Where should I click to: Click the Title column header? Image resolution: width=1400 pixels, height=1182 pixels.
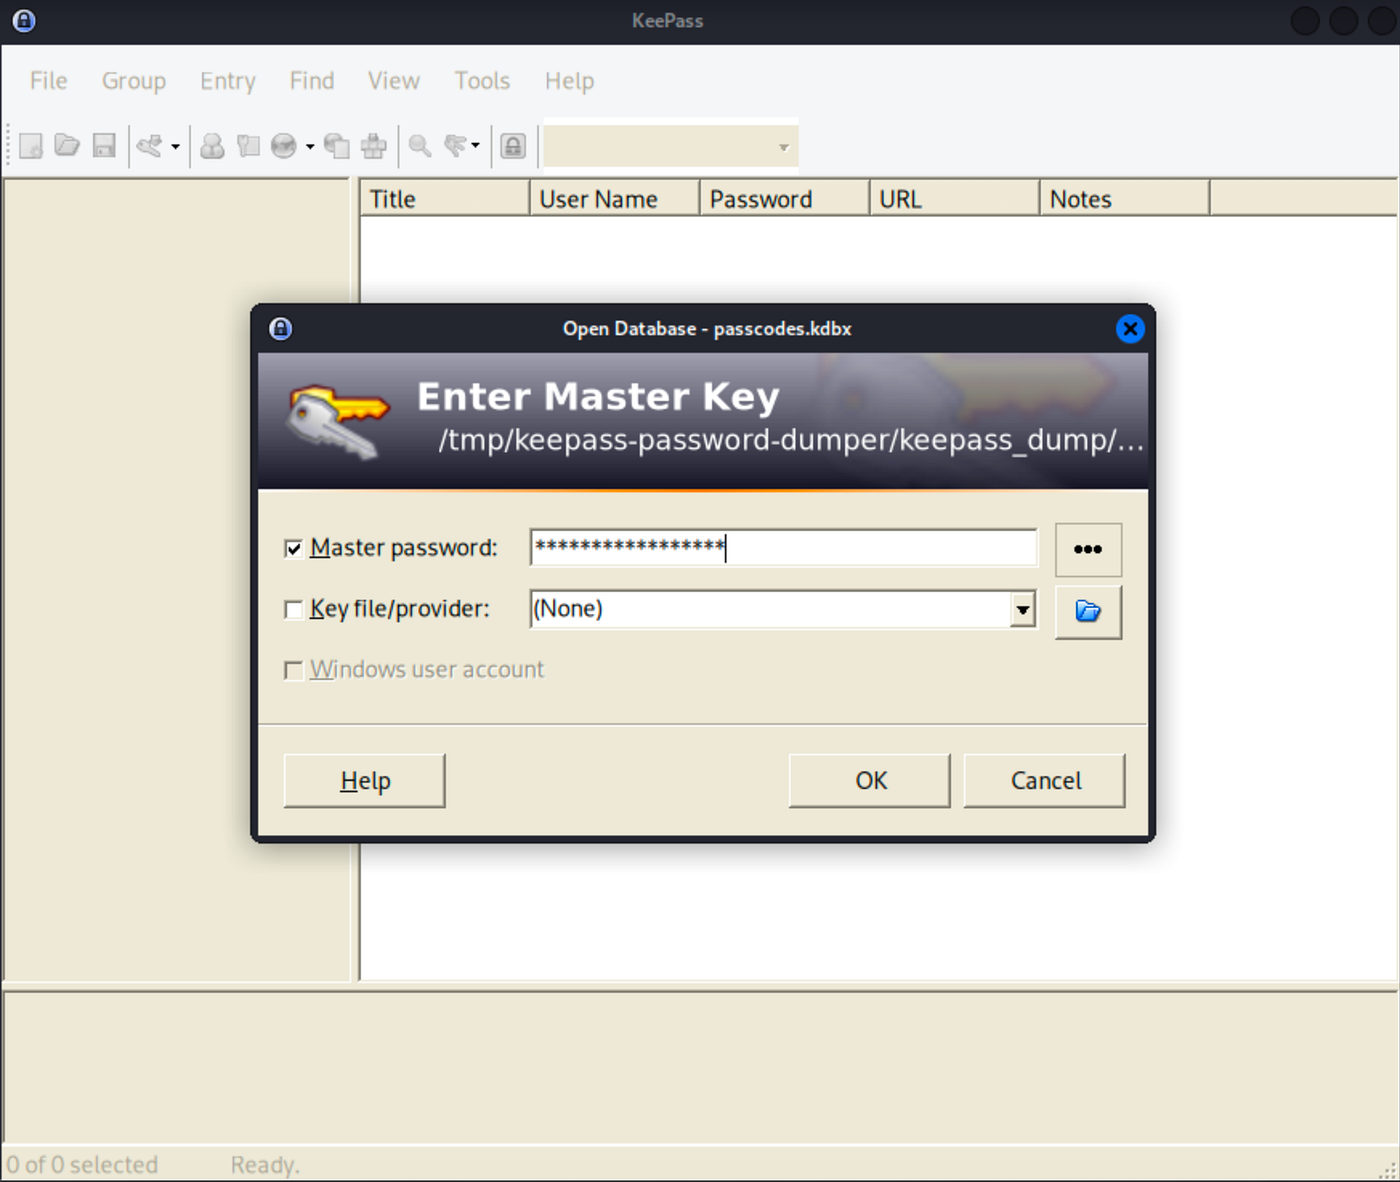tap(445, 199)
